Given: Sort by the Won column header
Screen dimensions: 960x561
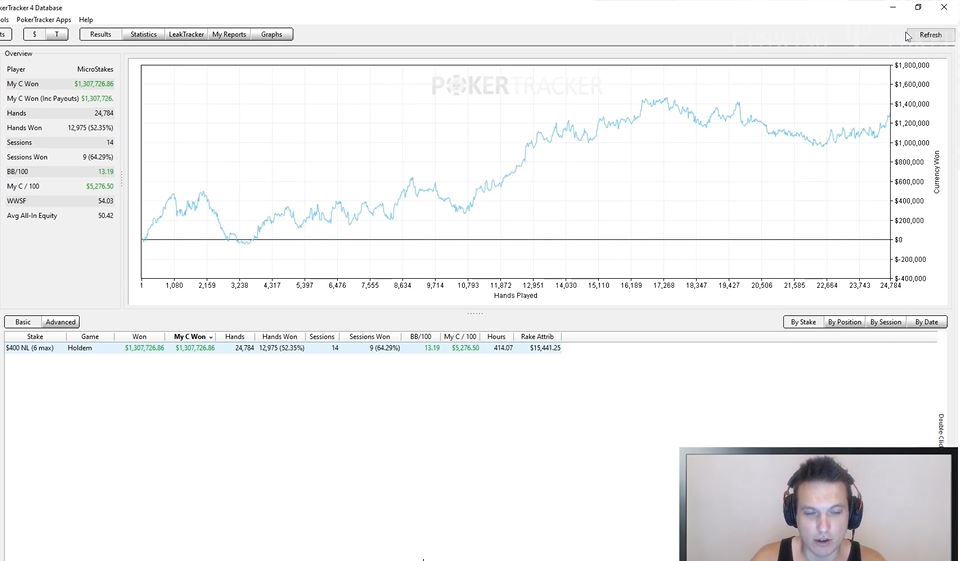Looking at the screenshot, I should tap(139, 337).
